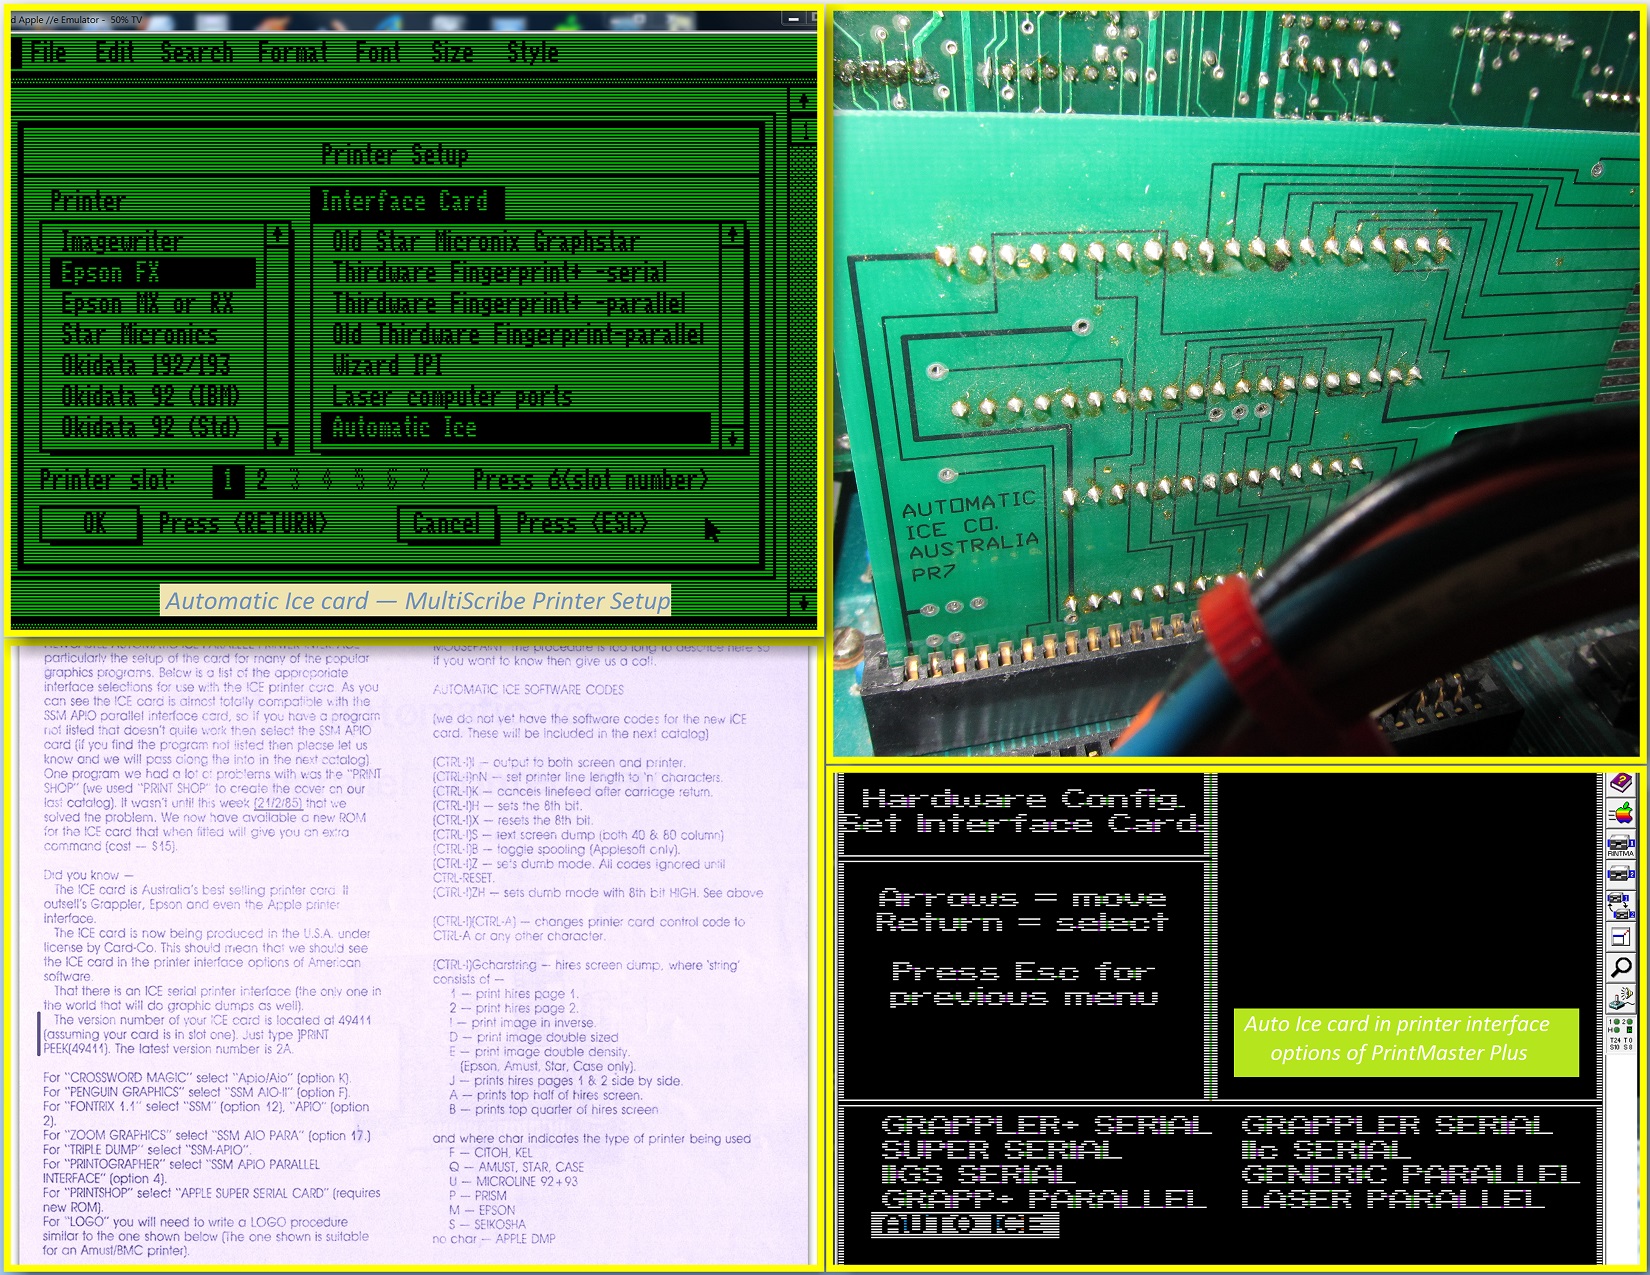Select highlighted AUTO ICE option
This screenshot has height=1275, width=1650.
coord(965,1224)
